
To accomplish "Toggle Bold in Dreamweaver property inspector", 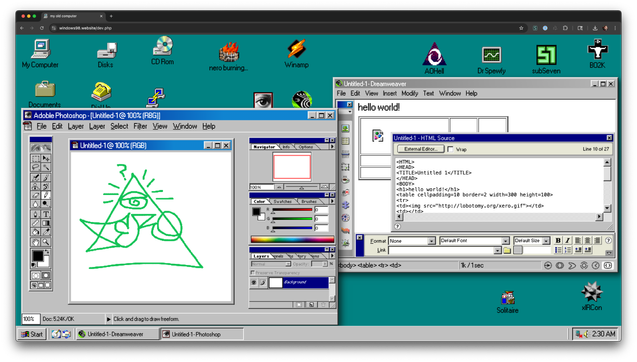I will point(558,241).
